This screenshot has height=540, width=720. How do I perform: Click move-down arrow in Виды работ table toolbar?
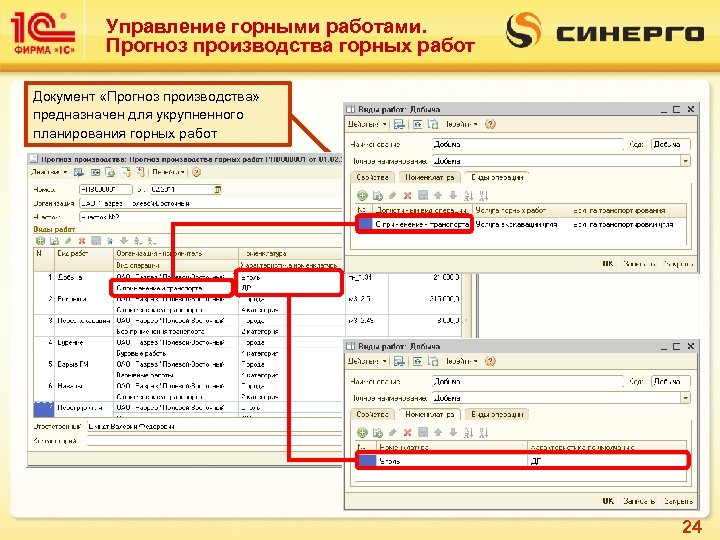(124, 241)
